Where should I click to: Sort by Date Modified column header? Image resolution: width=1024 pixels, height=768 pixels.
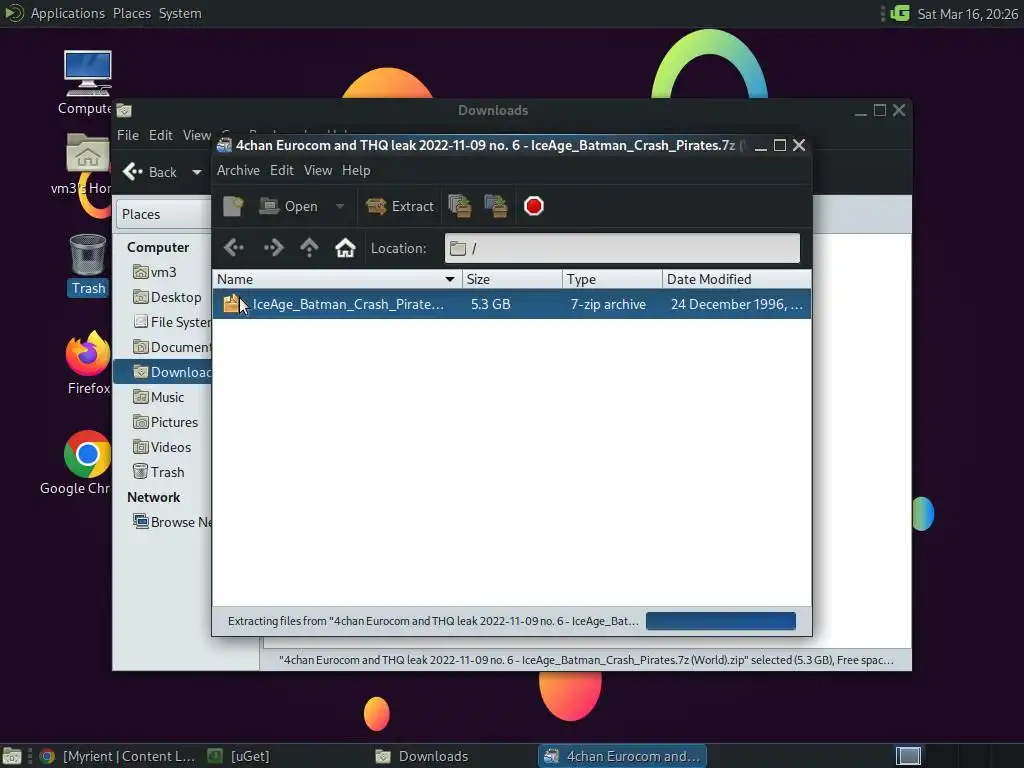pyautogui.click(x=737, y=279)
